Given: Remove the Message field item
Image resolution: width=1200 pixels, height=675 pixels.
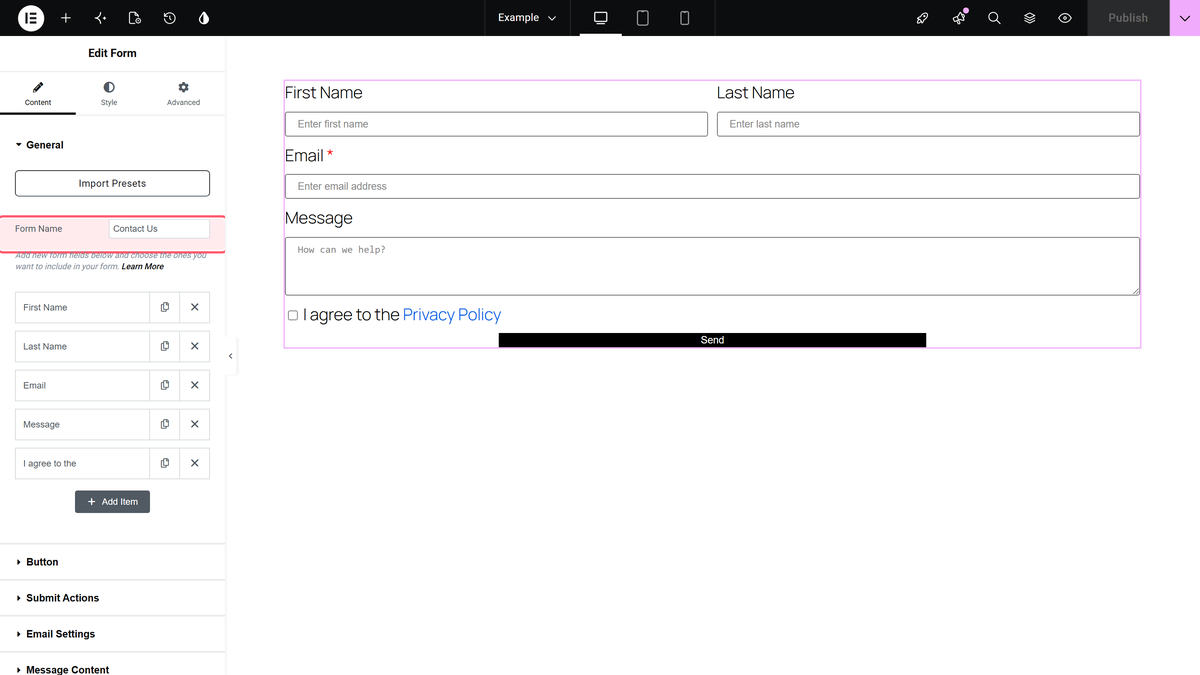Looking at the screenshot, I should [x=195, y=424].
